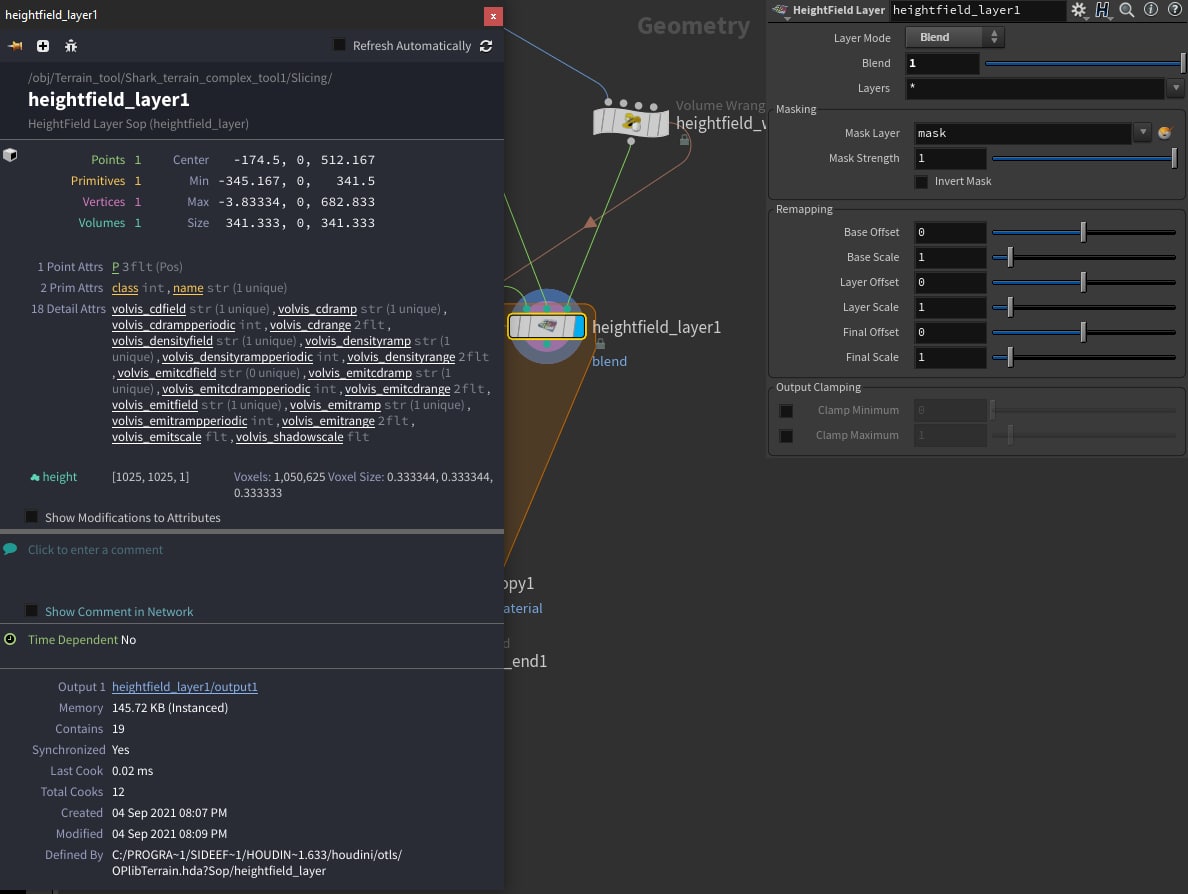
Task: Open the parameter gear settings menu
Action: [1079, 10]
